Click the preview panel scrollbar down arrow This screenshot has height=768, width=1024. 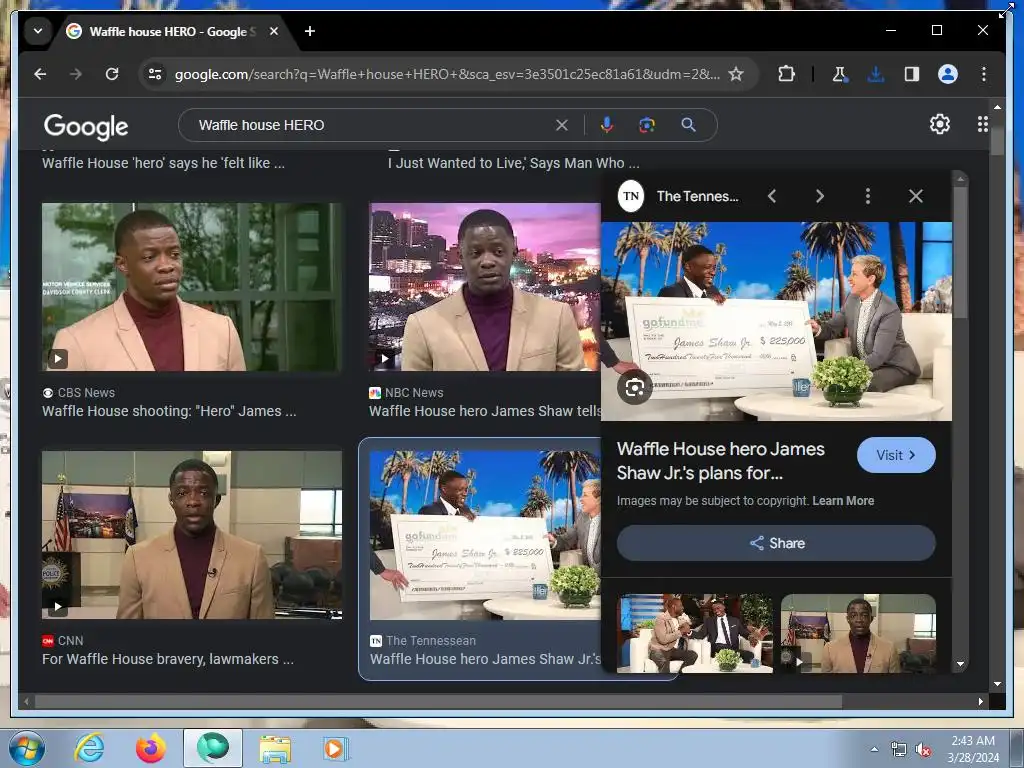(960, 664)
